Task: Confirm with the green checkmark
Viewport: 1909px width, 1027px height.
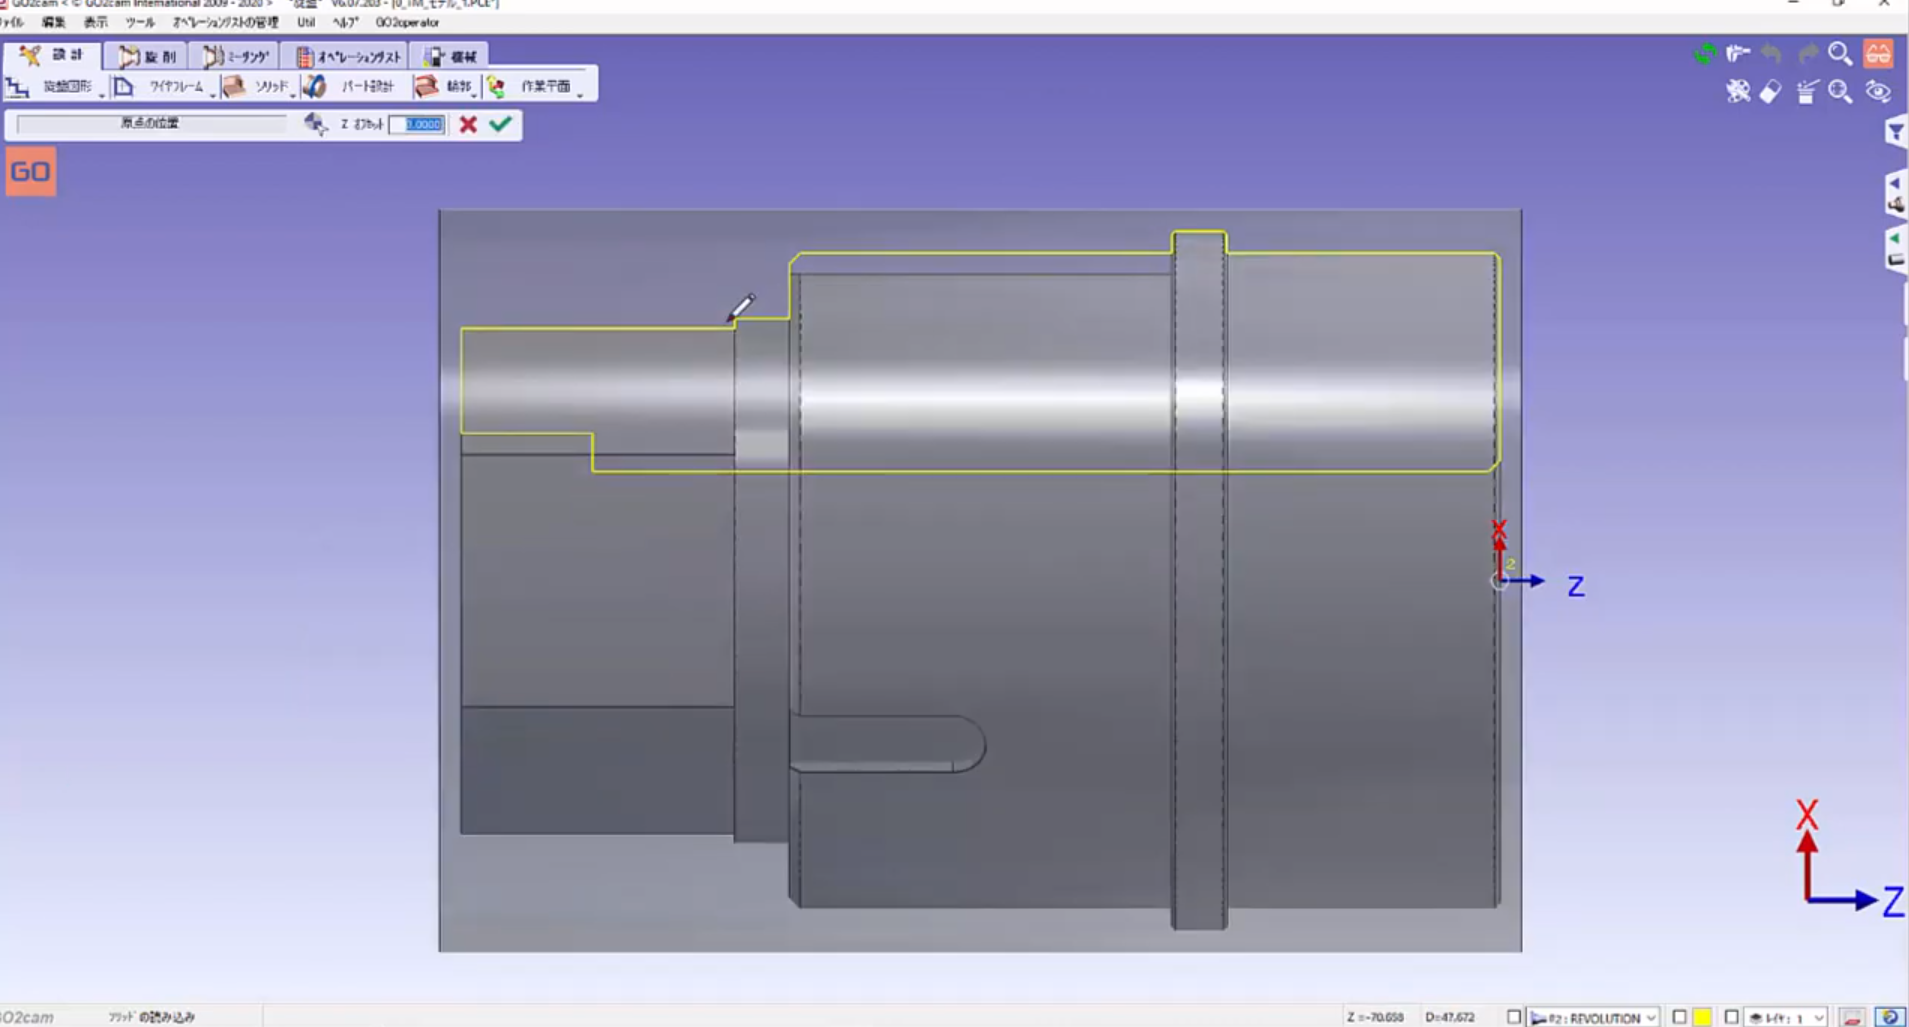Action: coord(500,124)
